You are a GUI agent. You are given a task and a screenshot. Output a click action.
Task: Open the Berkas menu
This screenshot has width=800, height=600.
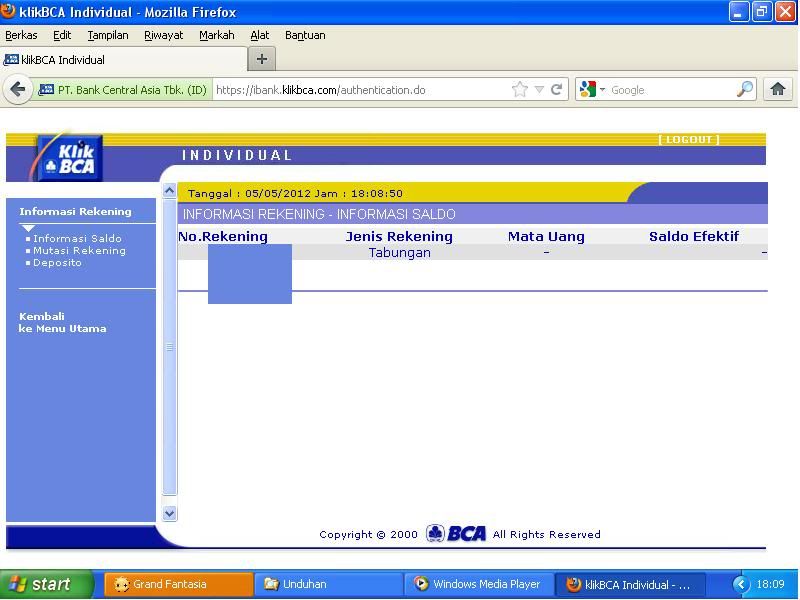pos(21,35)
